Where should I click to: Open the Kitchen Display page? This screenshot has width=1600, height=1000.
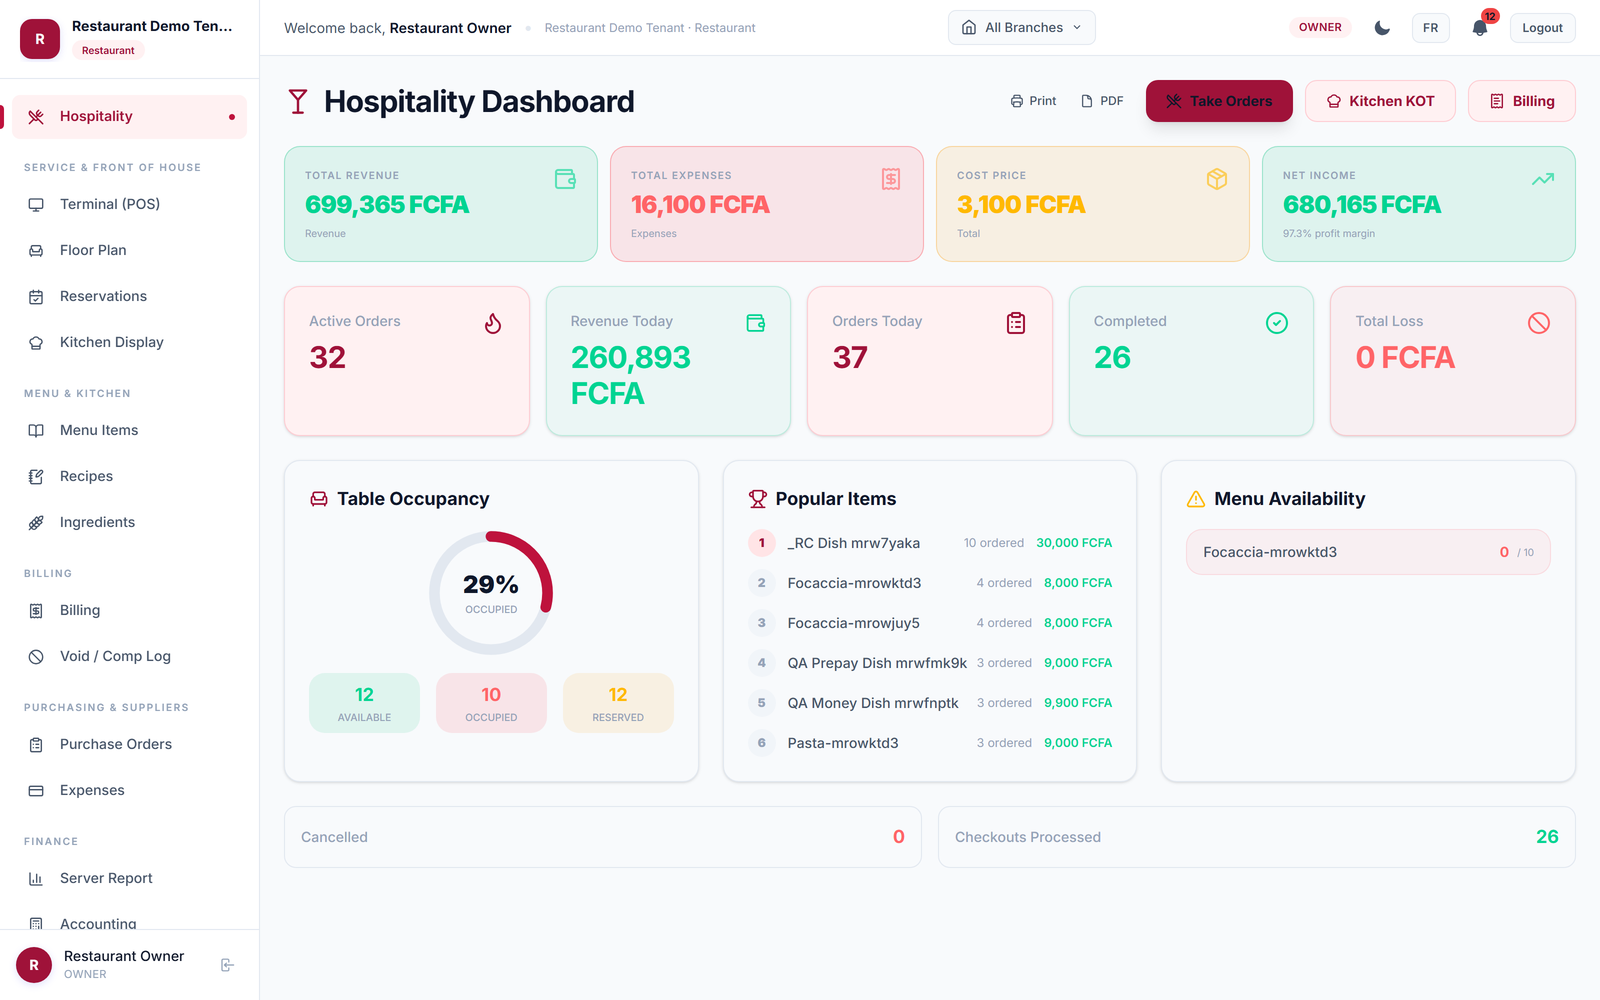pos(129,342)
